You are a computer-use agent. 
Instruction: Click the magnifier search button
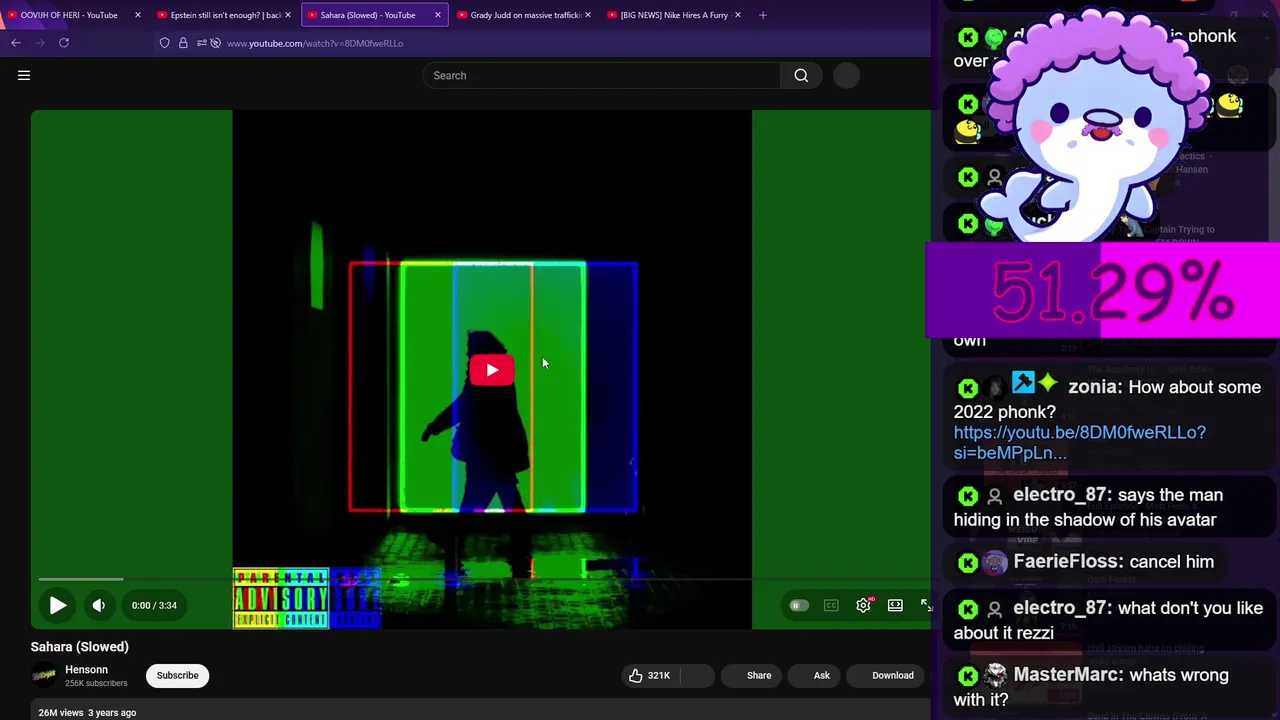(801, 75)
